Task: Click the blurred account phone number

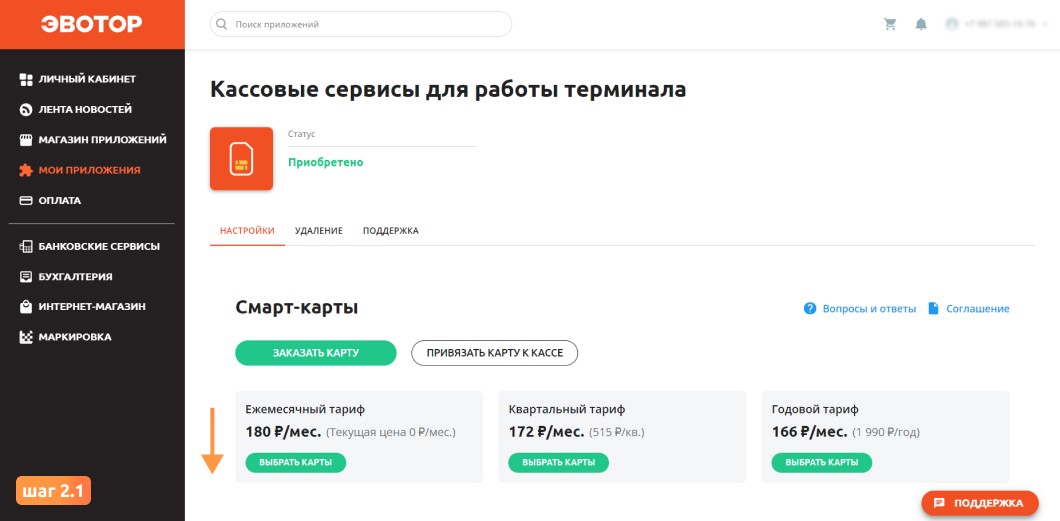Action: click(1001, 24)
